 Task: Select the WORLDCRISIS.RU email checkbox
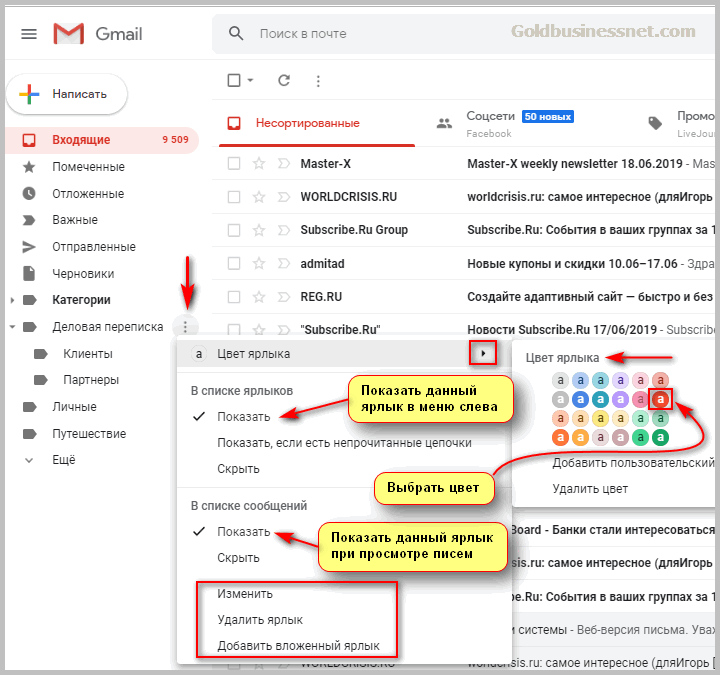[x=234, y=197]
